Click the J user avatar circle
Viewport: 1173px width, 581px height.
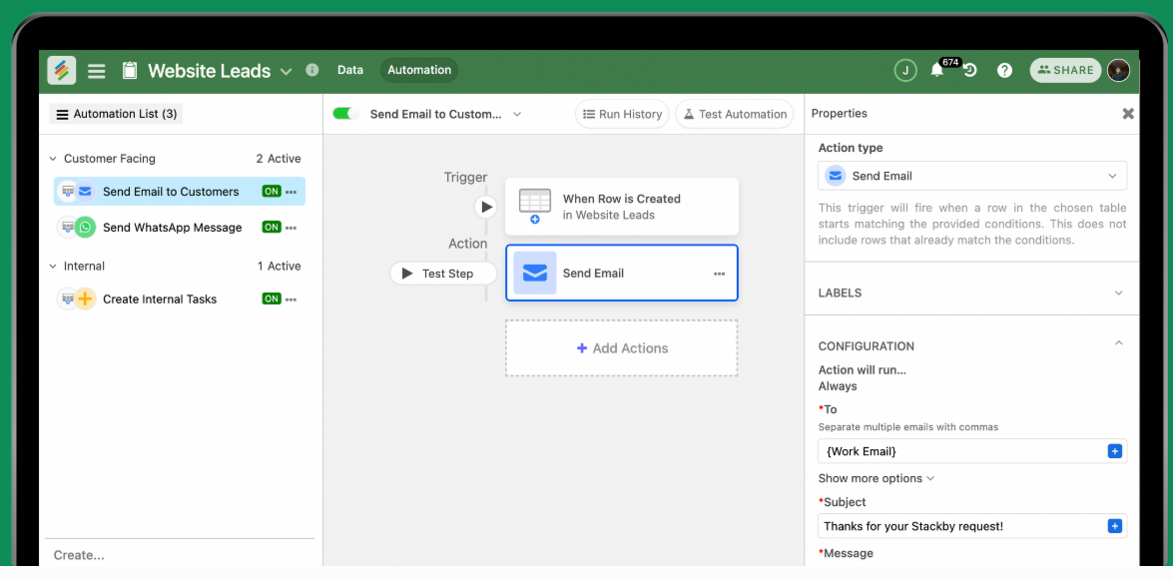905,70
